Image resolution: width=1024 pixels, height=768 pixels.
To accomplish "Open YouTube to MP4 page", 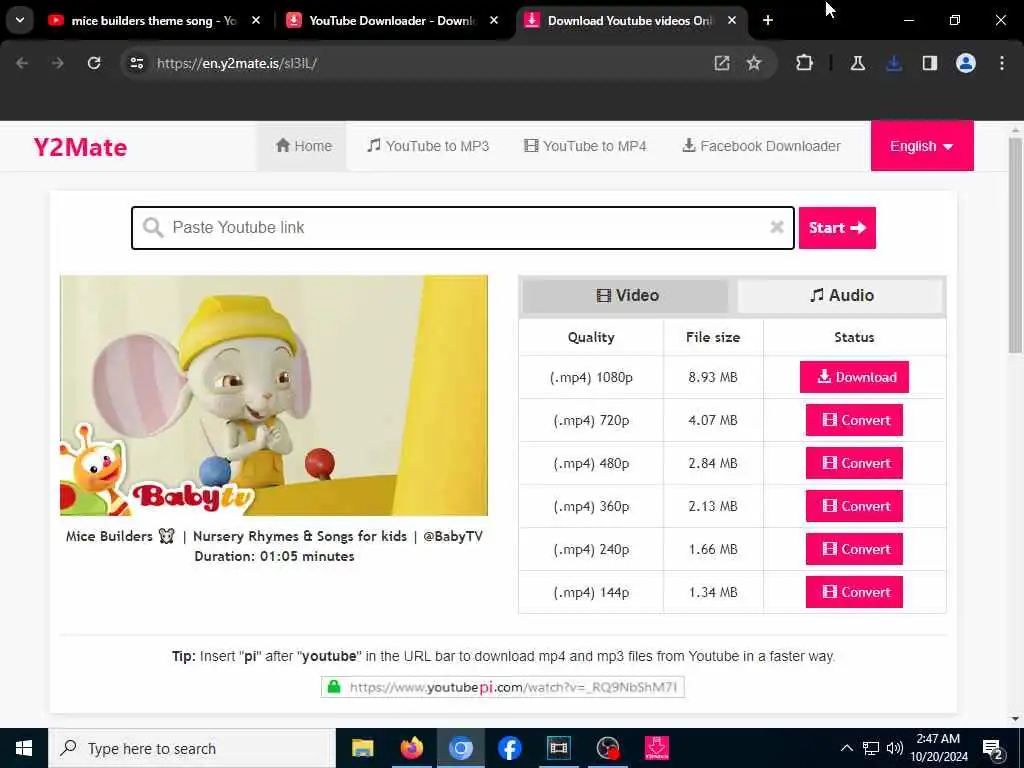I will click(x=585, y=146).
